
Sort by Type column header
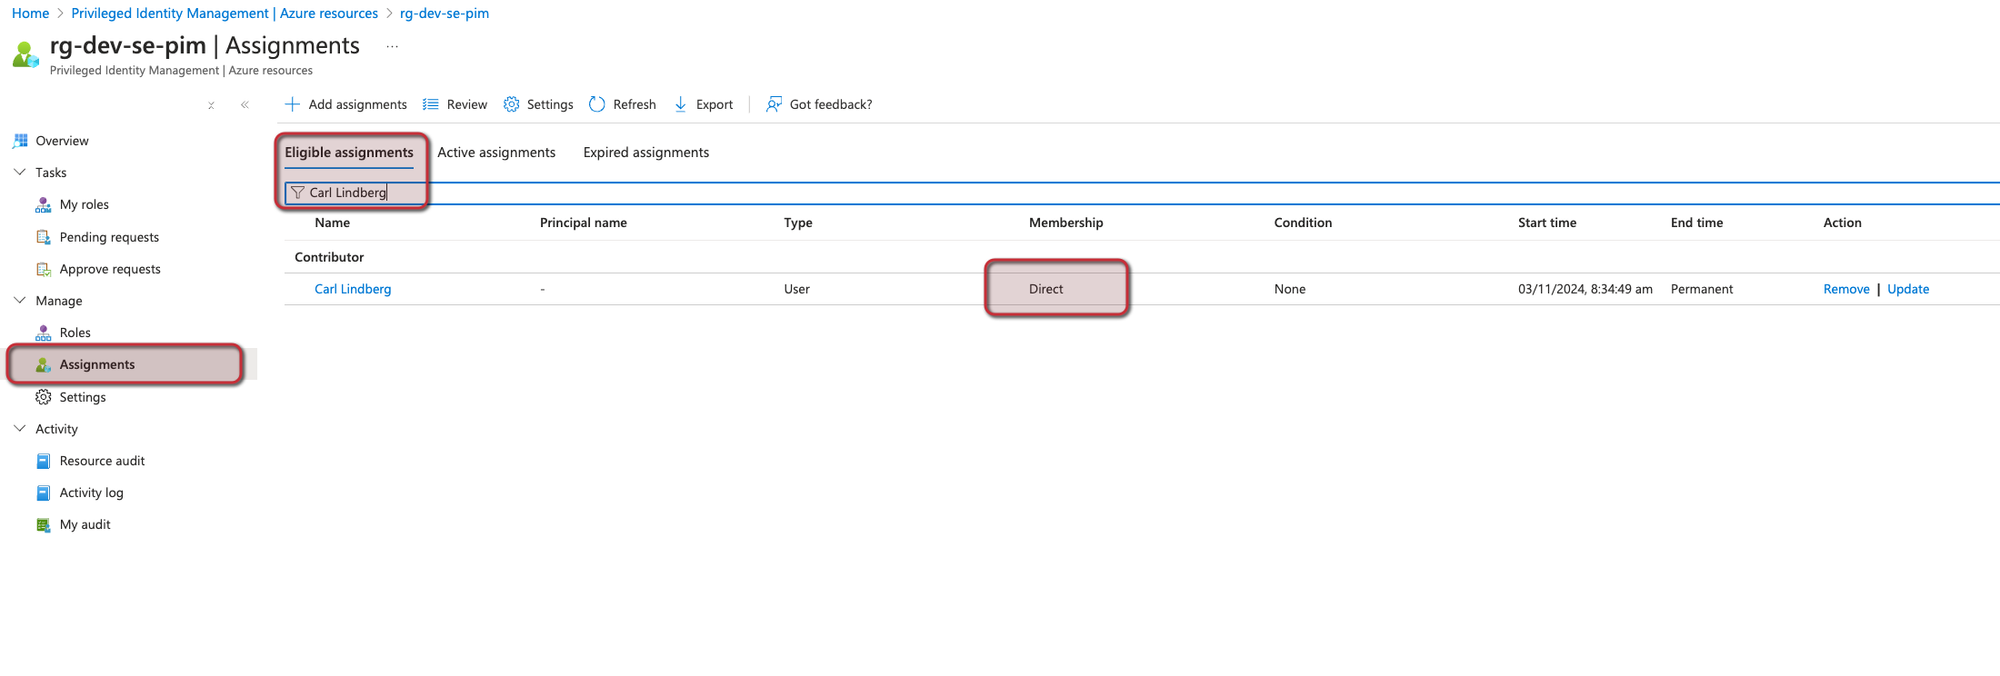[798, 223]
